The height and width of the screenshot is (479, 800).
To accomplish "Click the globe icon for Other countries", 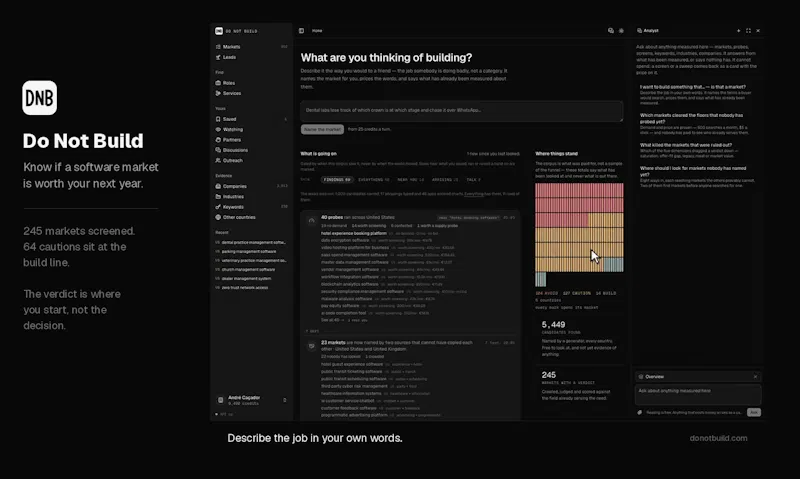I will point(218,217).
